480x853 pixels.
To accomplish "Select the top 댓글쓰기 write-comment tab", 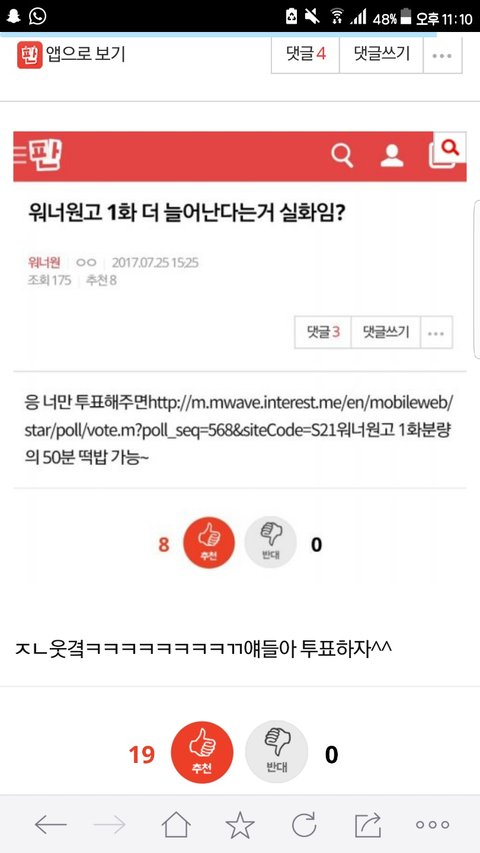I will click(381, 54).
